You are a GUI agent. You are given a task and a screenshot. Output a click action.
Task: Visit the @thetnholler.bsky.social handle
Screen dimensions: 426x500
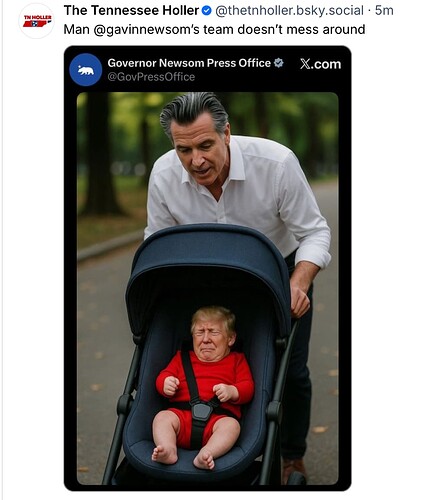289,11
